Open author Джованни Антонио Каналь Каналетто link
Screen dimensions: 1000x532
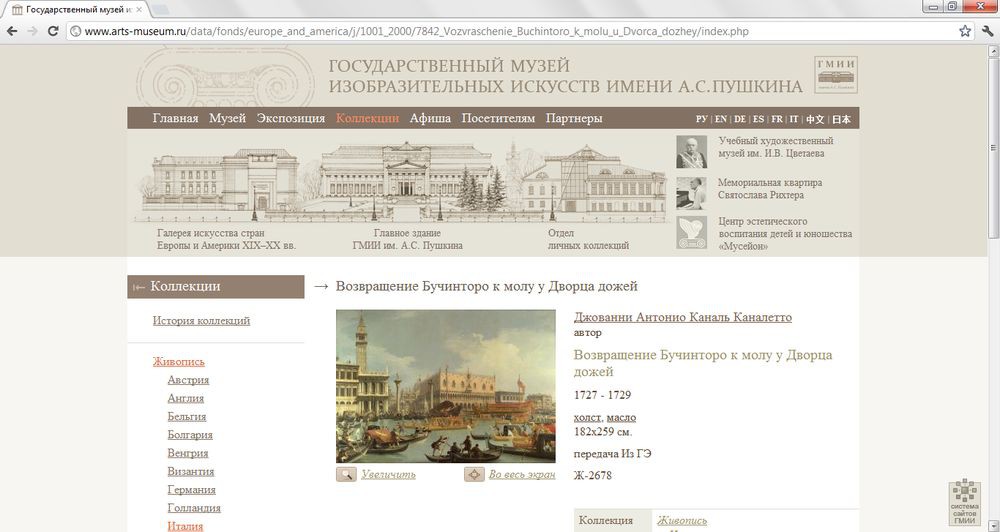coord(682,317)
